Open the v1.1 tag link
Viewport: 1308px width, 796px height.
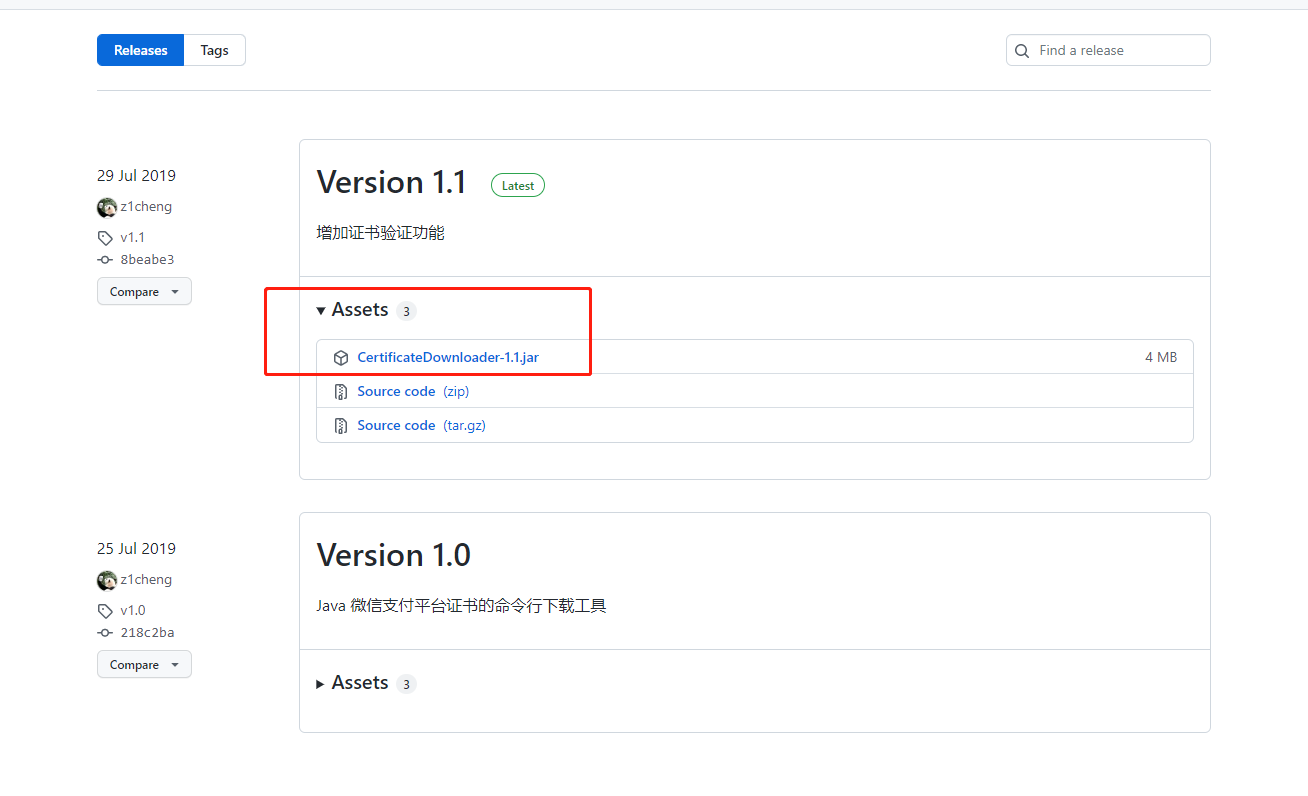(133, 238)
